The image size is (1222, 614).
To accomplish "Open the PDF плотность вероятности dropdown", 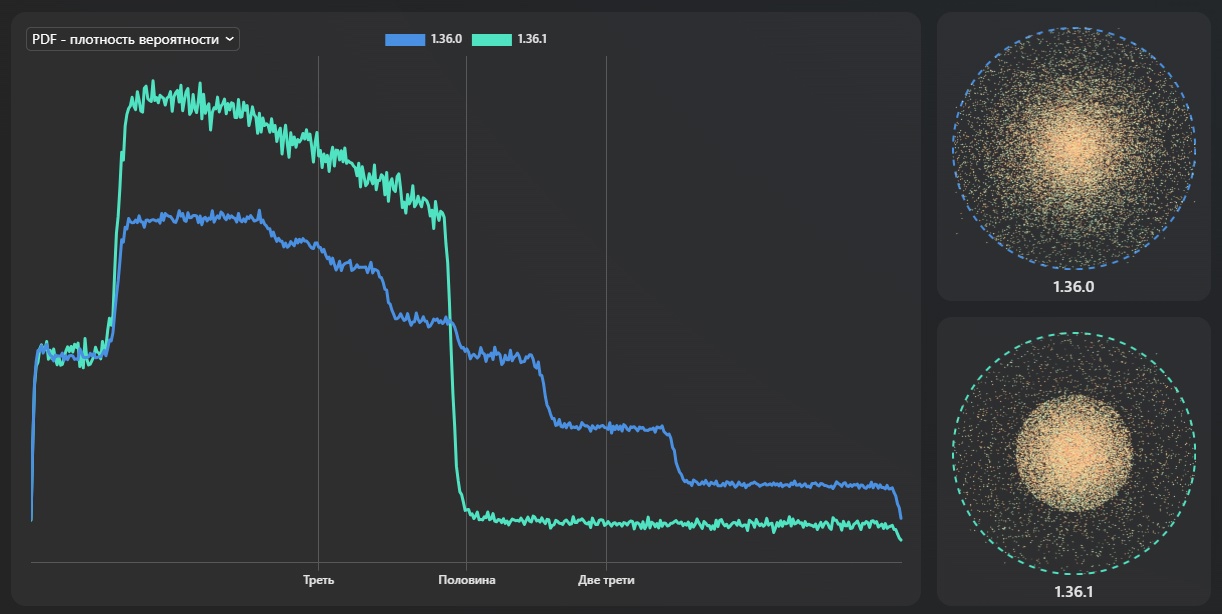I will 132,39.
